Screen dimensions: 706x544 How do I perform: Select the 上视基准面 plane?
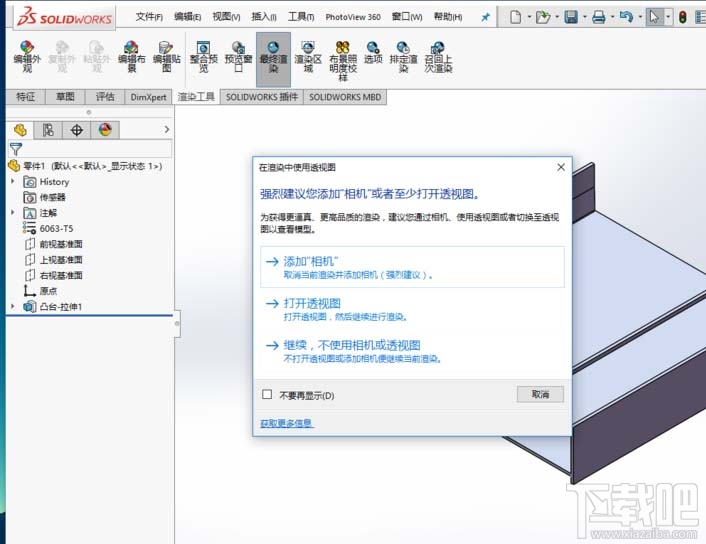[53, 259]
